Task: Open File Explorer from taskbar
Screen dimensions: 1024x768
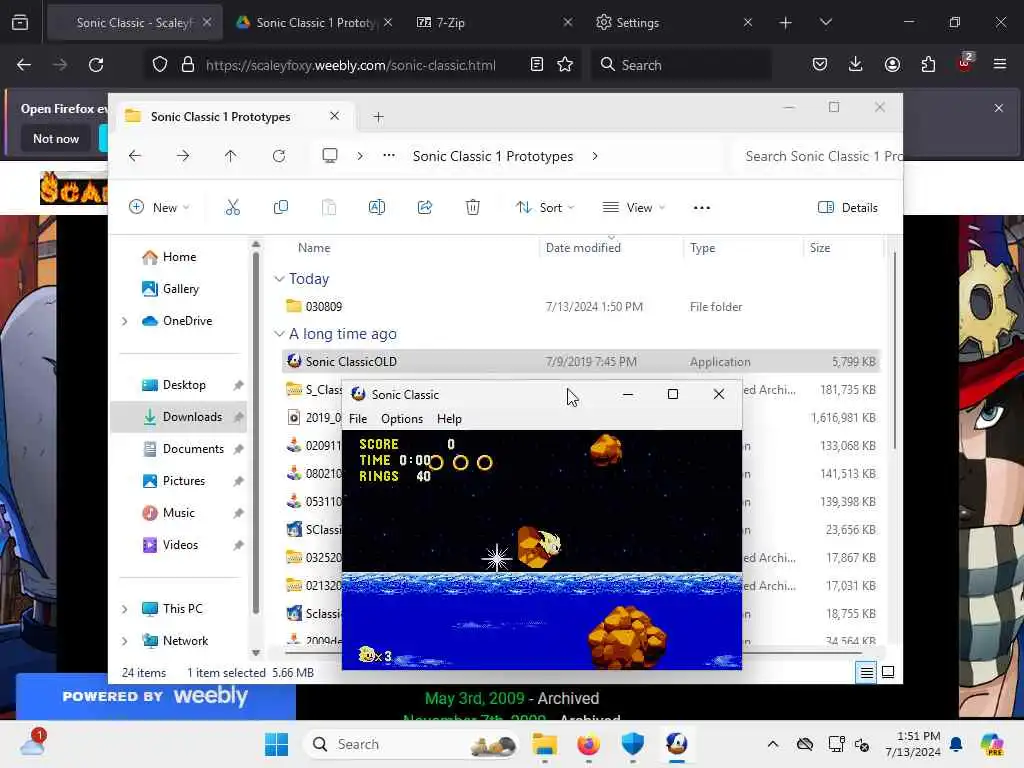Action: coord(544,744)
